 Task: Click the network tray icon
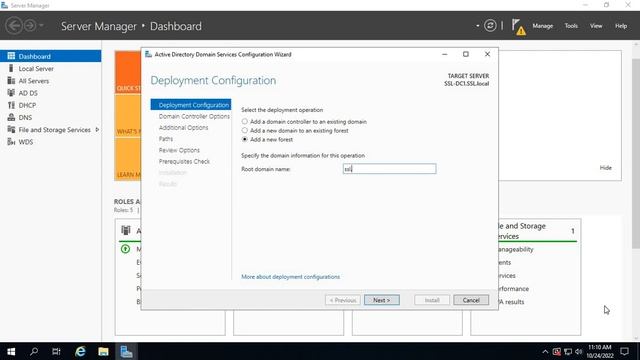click(x=568, y=351)
